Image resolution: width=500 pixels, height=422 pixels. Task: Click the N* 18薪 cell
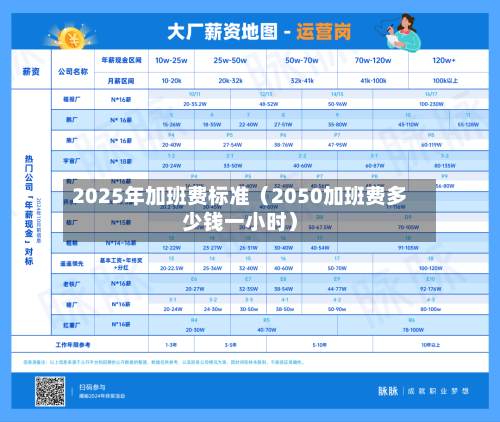(x=121, y=161)
